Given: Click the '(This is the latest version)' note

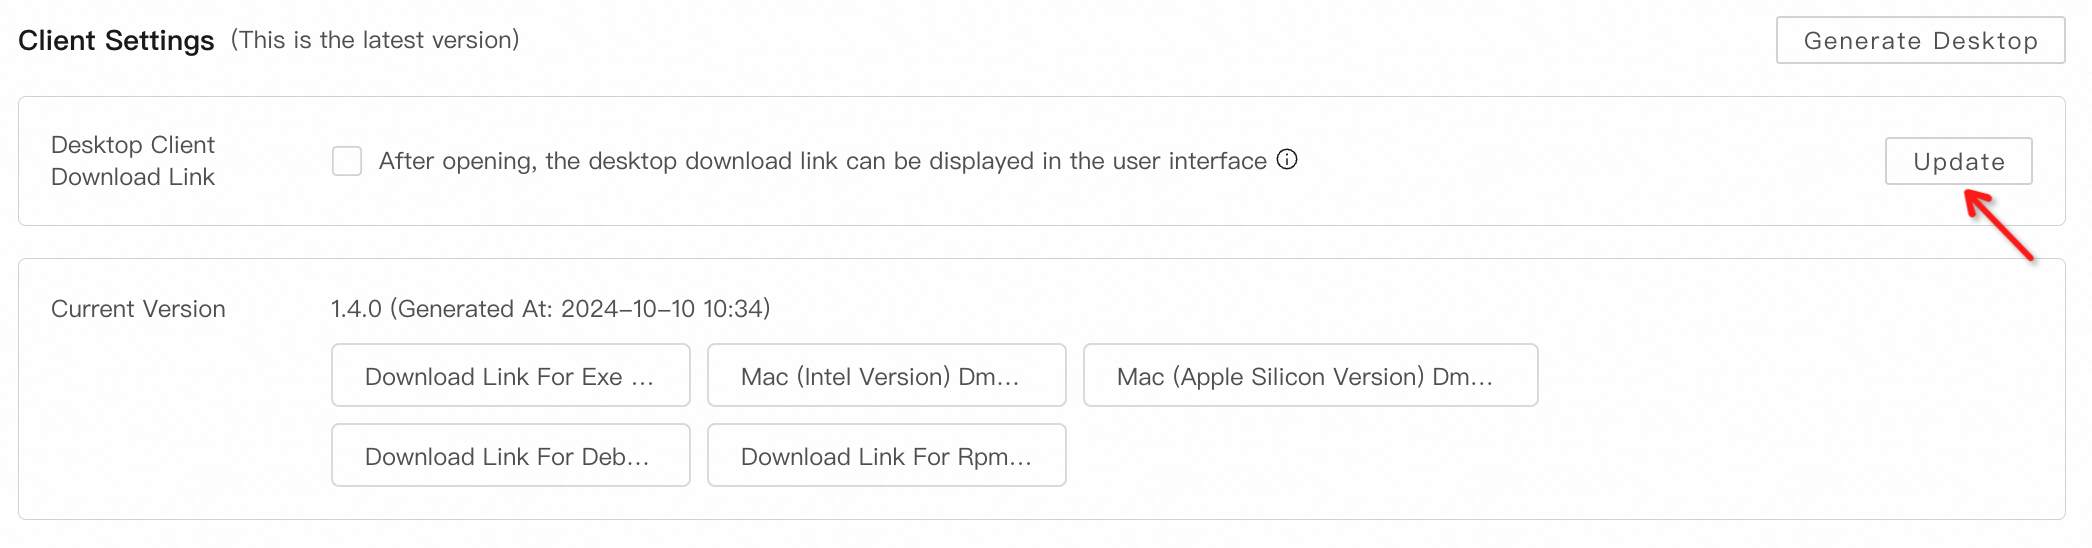Looking at the screenshot, I should [375, 40].
